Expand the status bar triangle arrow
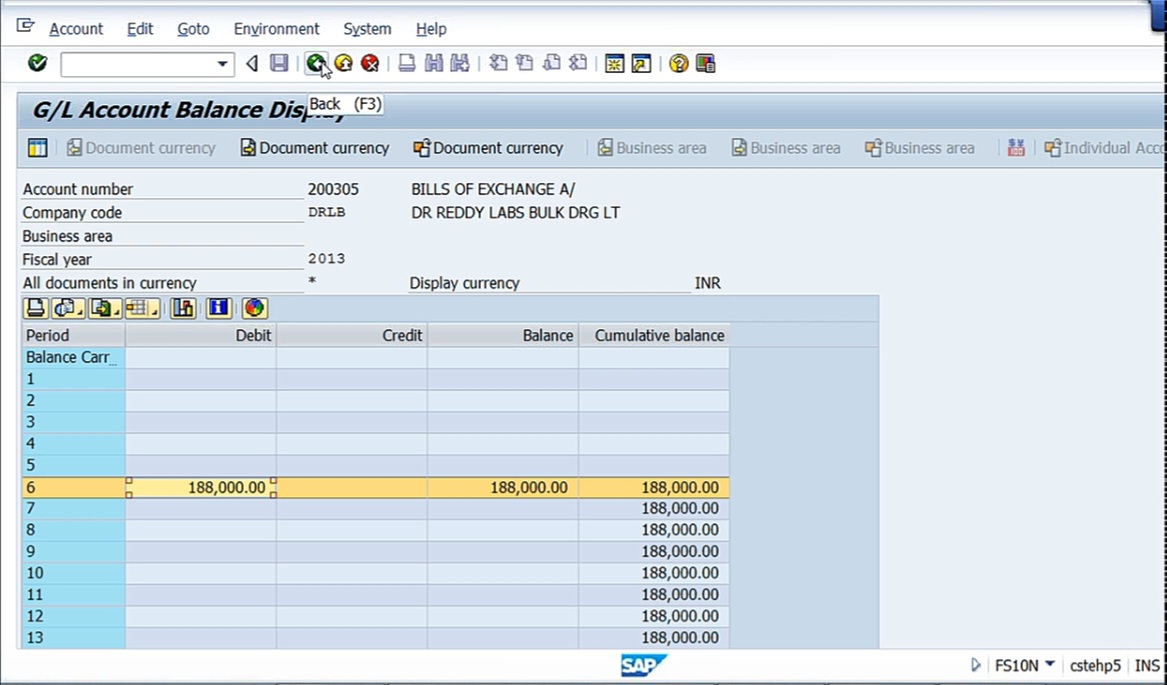 [x=976, y=665]
